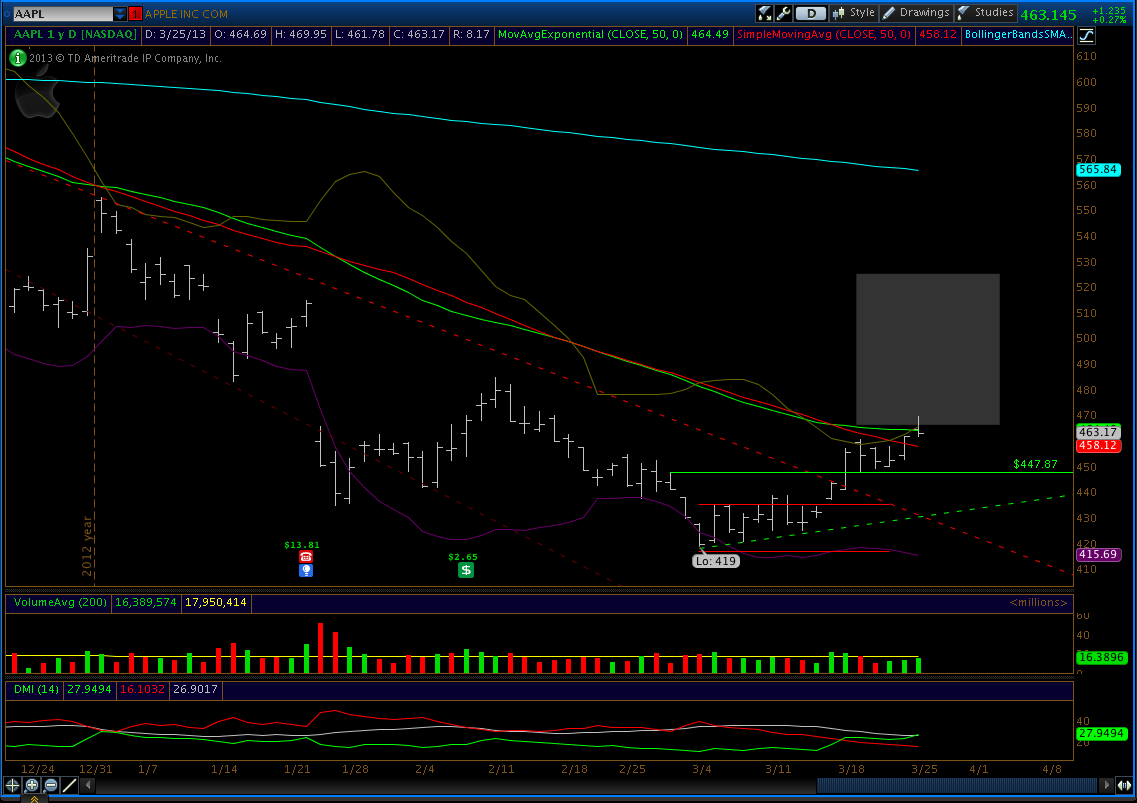This screenshot has height=803, width=1137.
Task: Click the green info icon
Action: (x=17, y=58)
